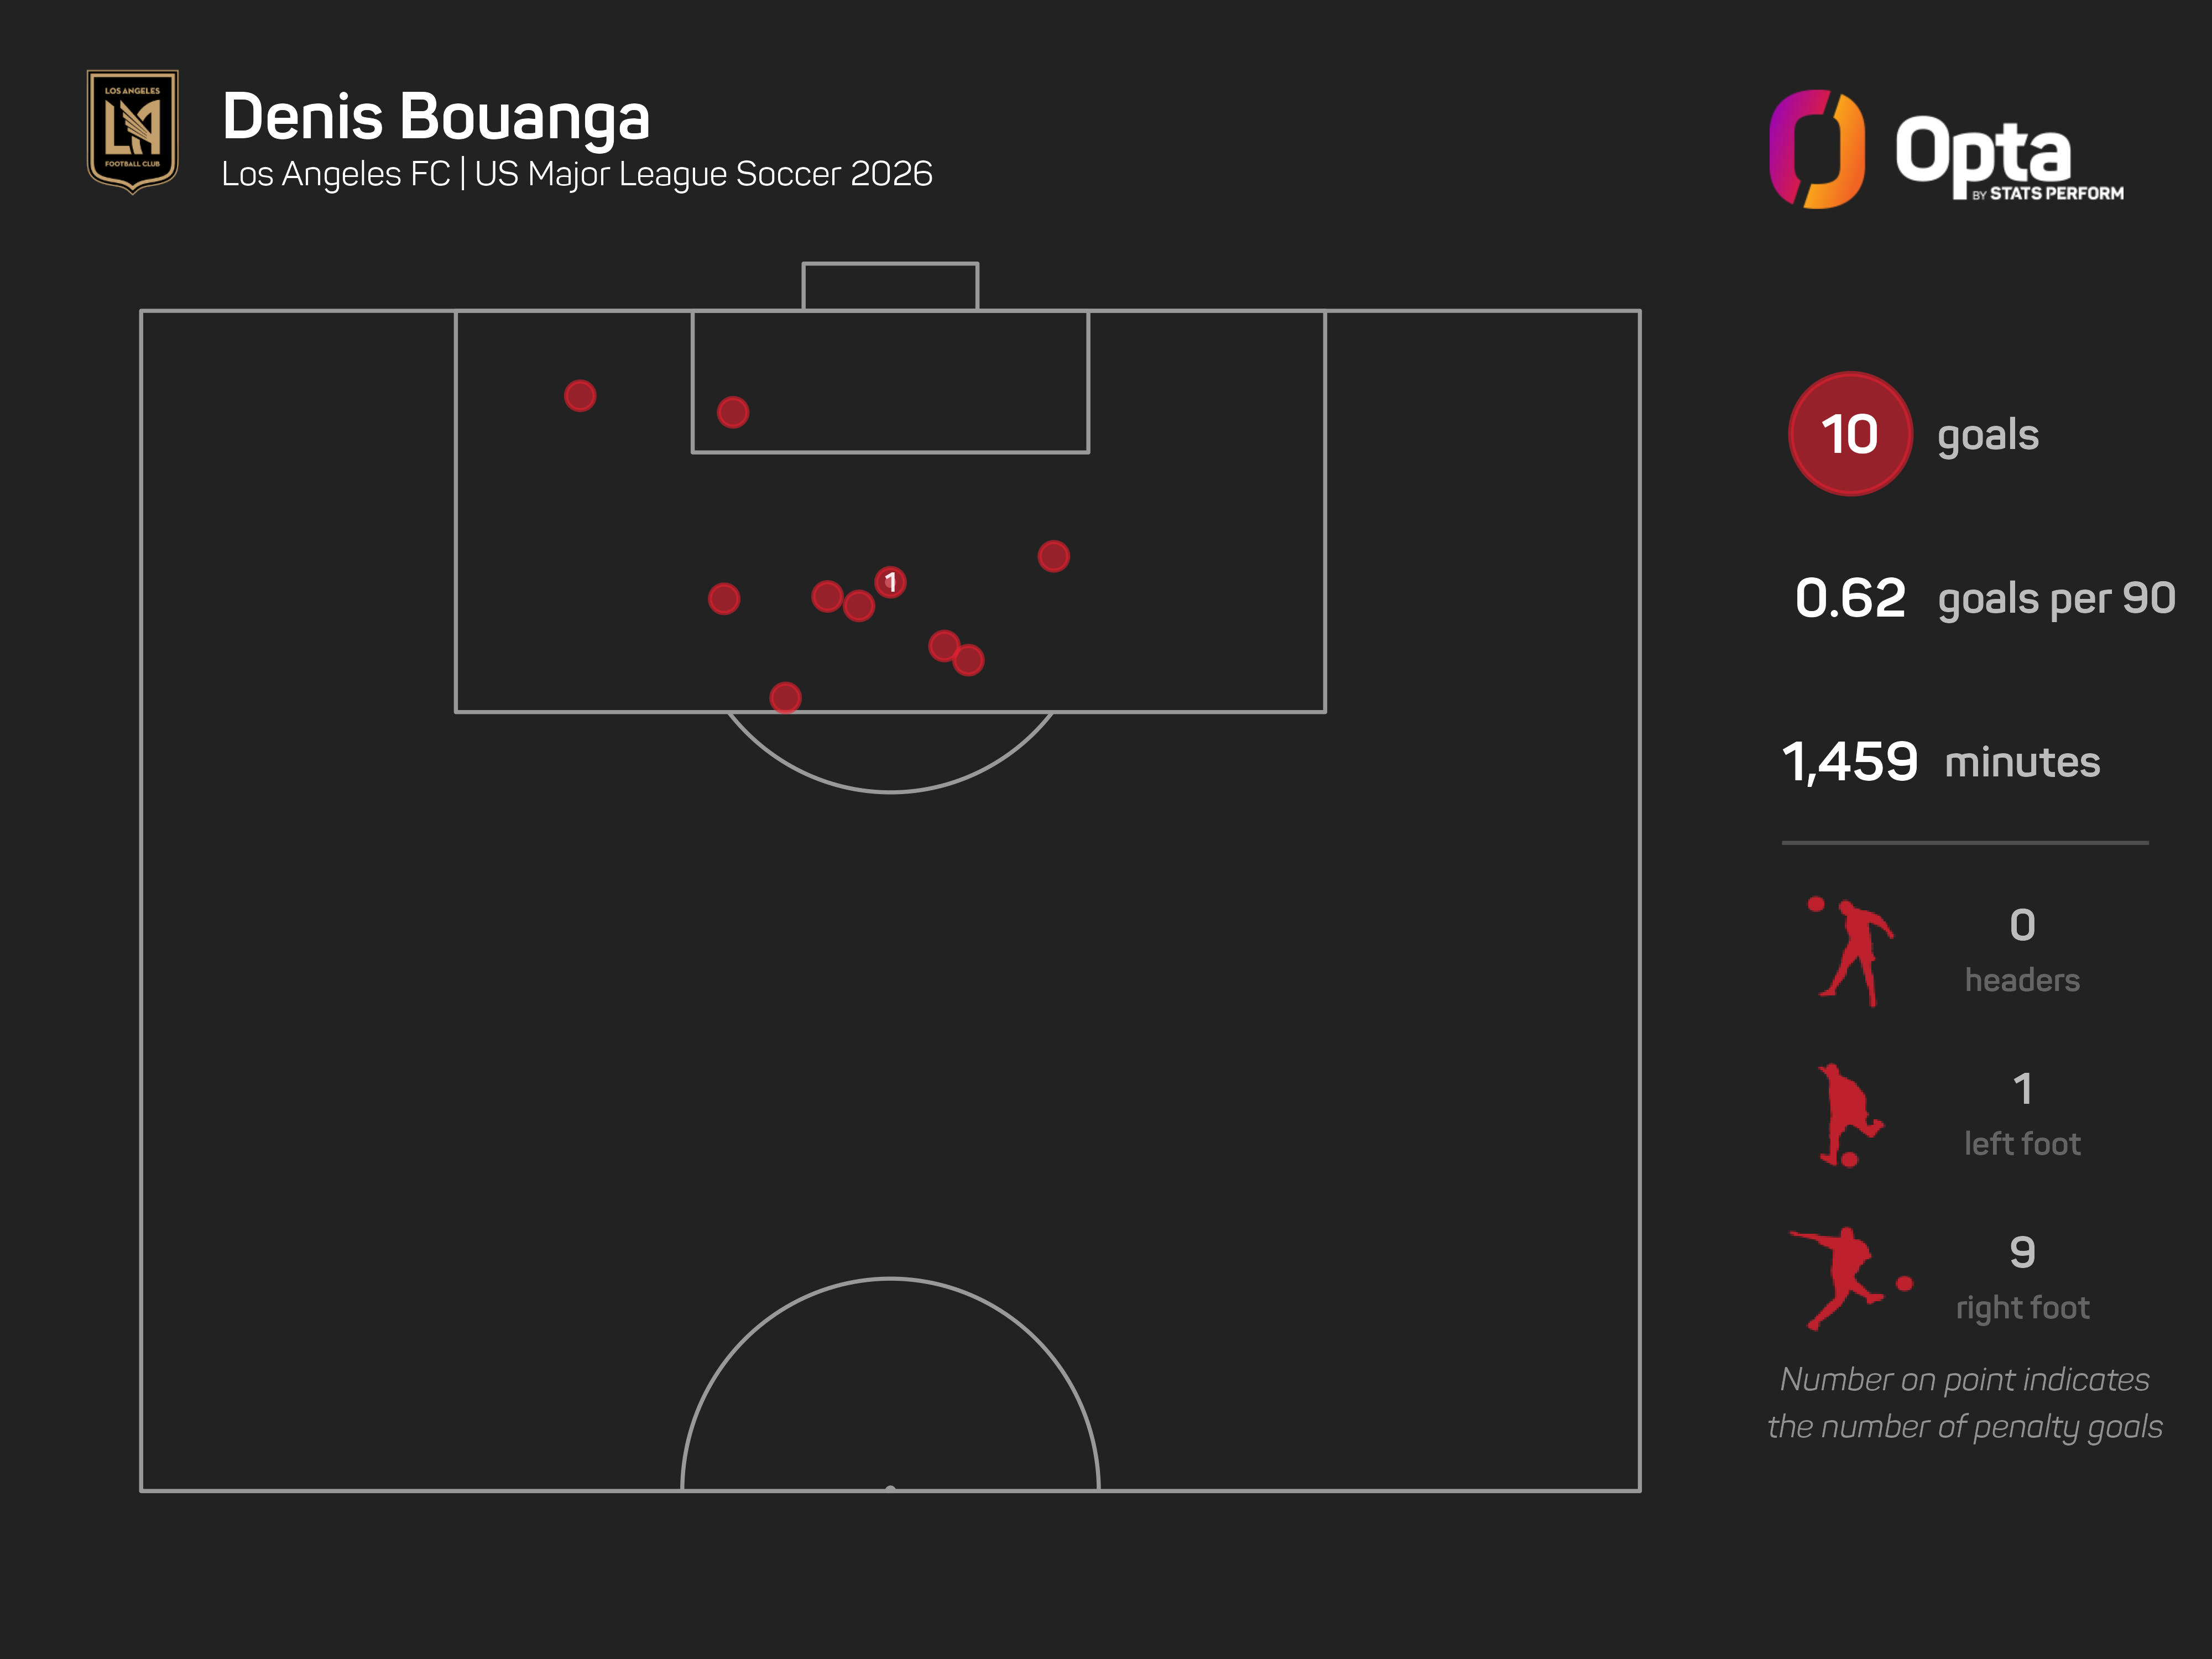Click the Opta by Stats Perform wordmark
Screen dimensions: 2212x1659
2008,156
